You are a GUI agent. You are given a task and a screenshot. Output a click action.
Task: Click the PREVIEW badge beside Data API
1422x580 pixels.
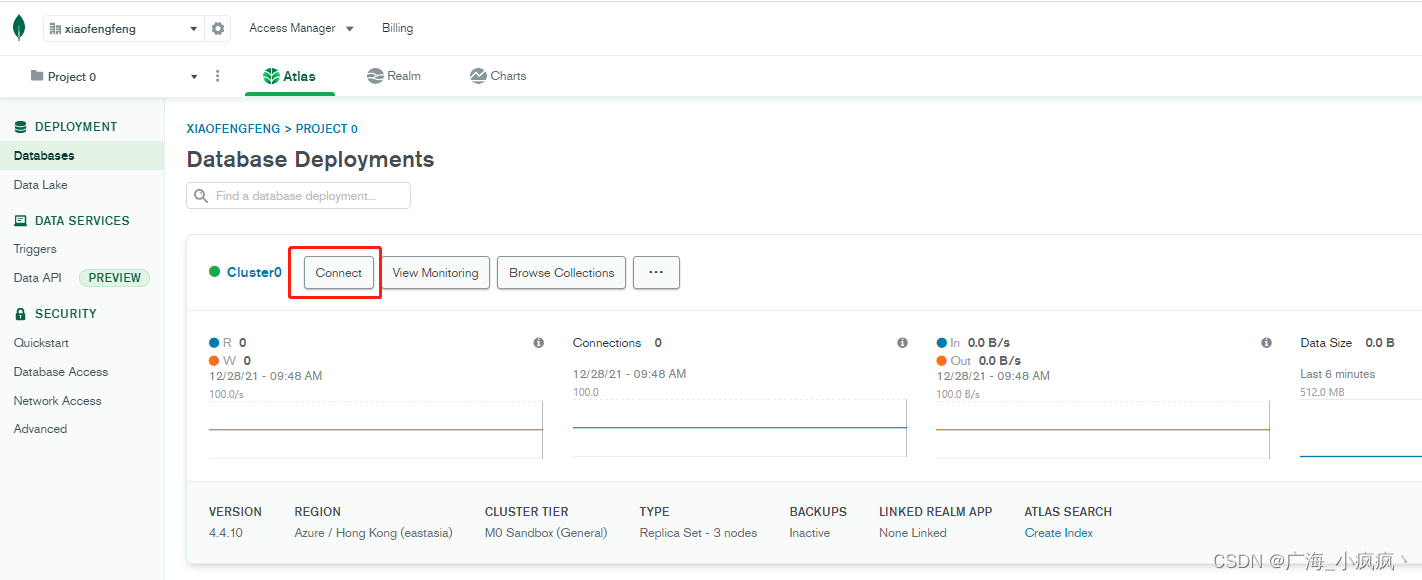pyautogui.click(x=114, y=278)
